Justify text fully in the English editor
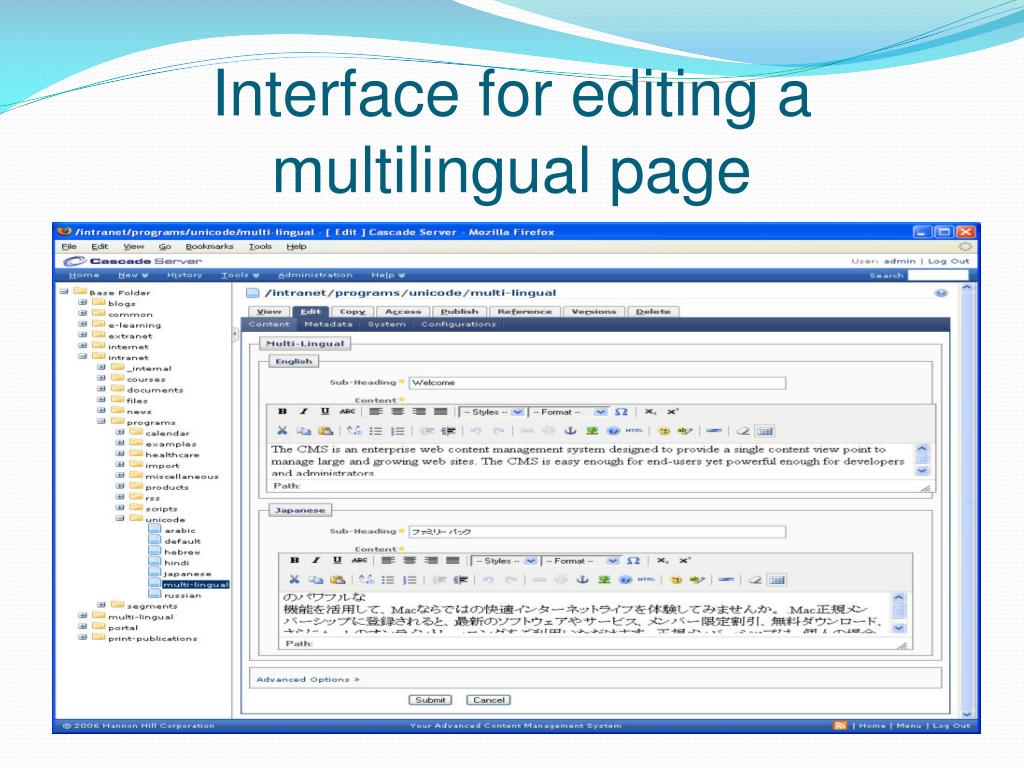This screenshot has height=768, width=1024. (441, 411)
